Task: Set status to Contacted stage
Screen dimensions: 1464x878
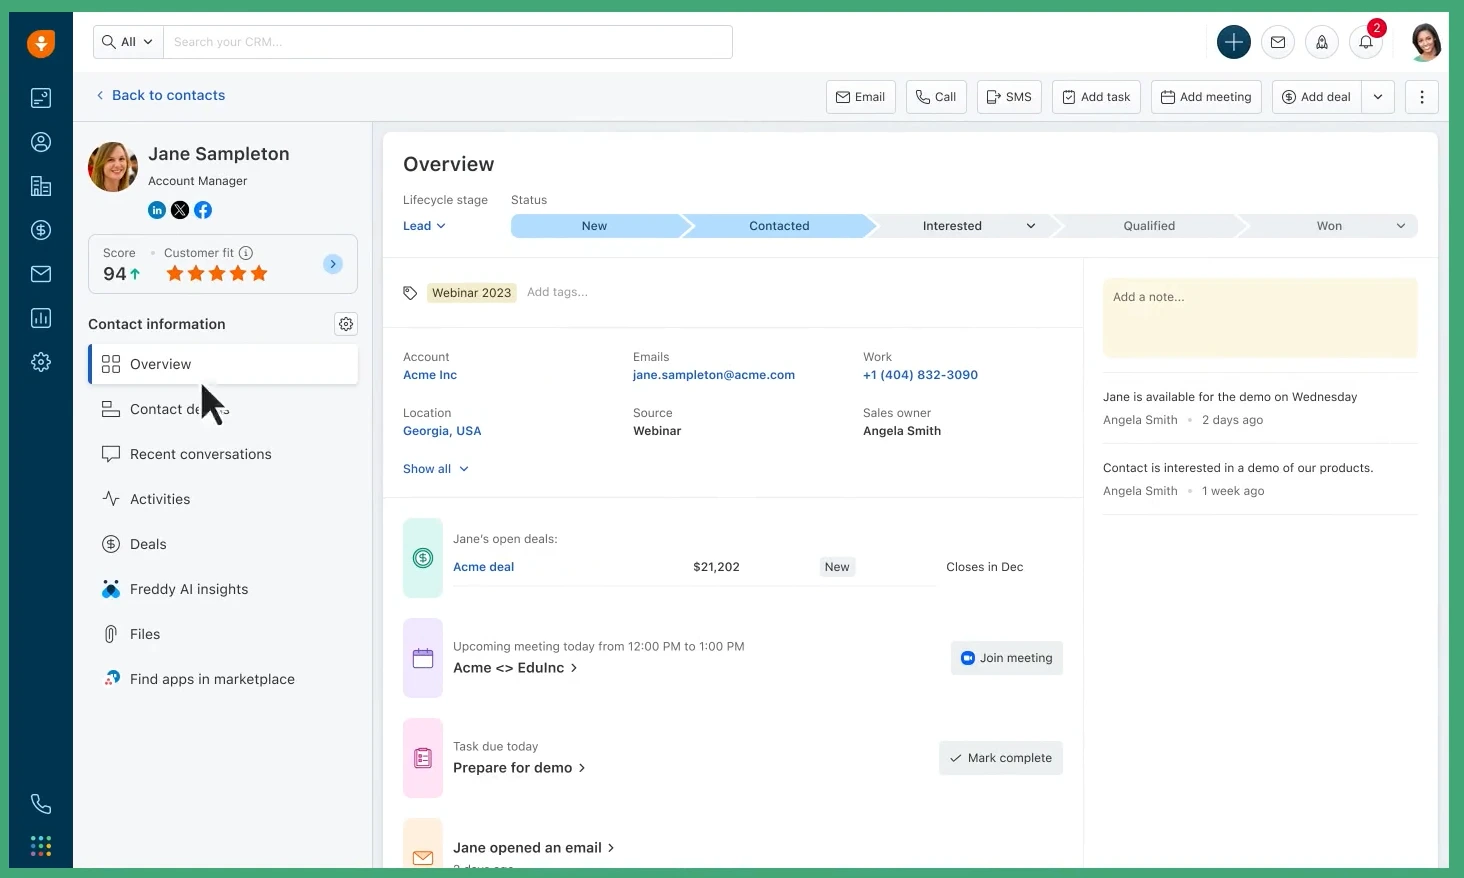Action: tap(778, 226)
